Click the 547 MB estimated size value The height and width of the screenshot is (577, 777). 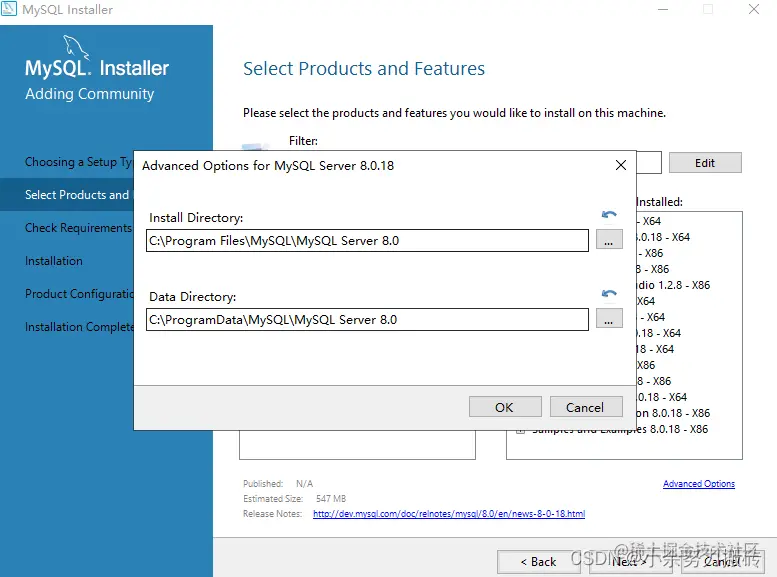point(331,499)
